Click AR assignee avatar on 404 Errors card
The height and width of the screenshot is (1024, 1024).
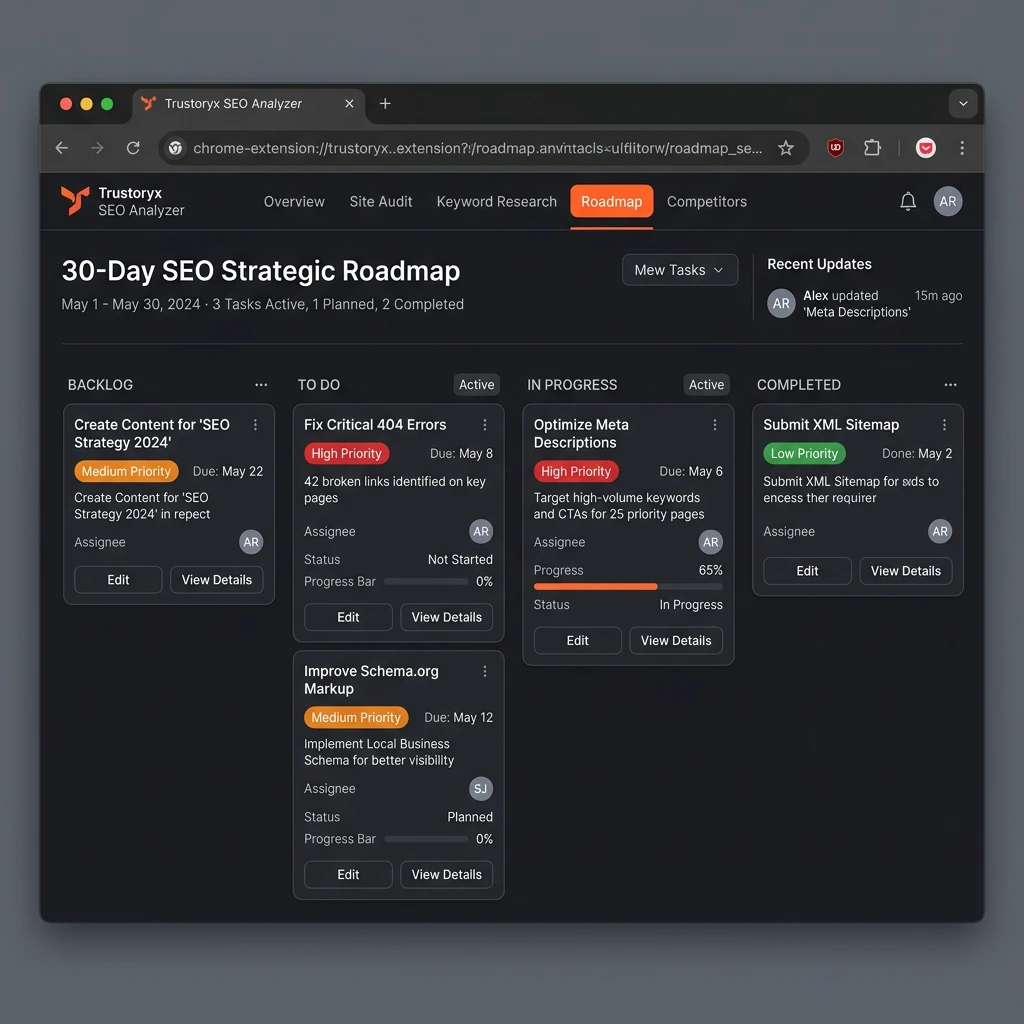point(481,532)
